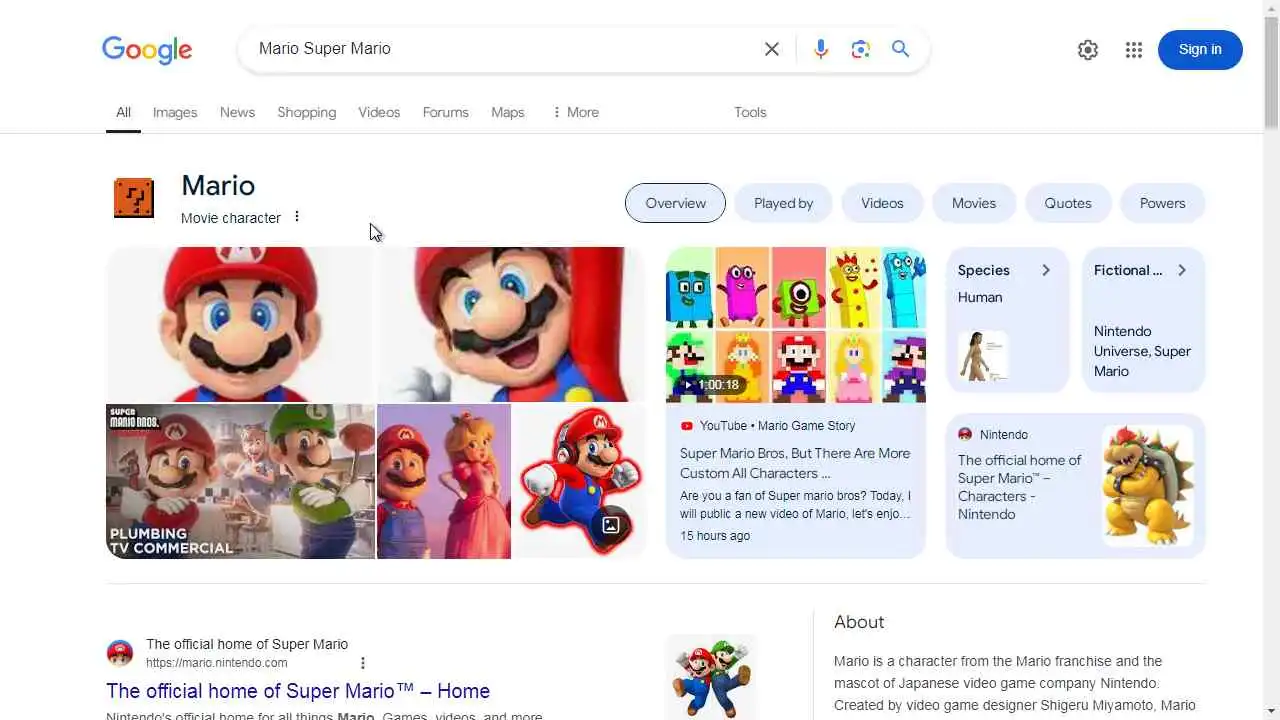Image resolution: width=1280 pixels, height=720 pixels.
Task: Click the 15 hours ago timestamp
Action: click(x=715, y=536)
